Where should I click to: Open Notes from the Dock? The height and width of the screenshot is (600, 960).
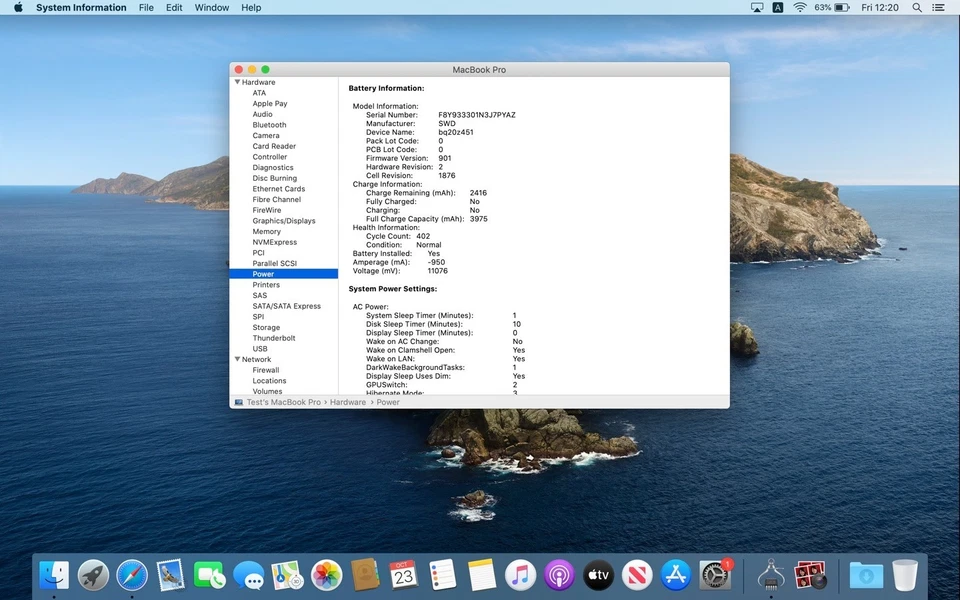[x=481, y=576]
